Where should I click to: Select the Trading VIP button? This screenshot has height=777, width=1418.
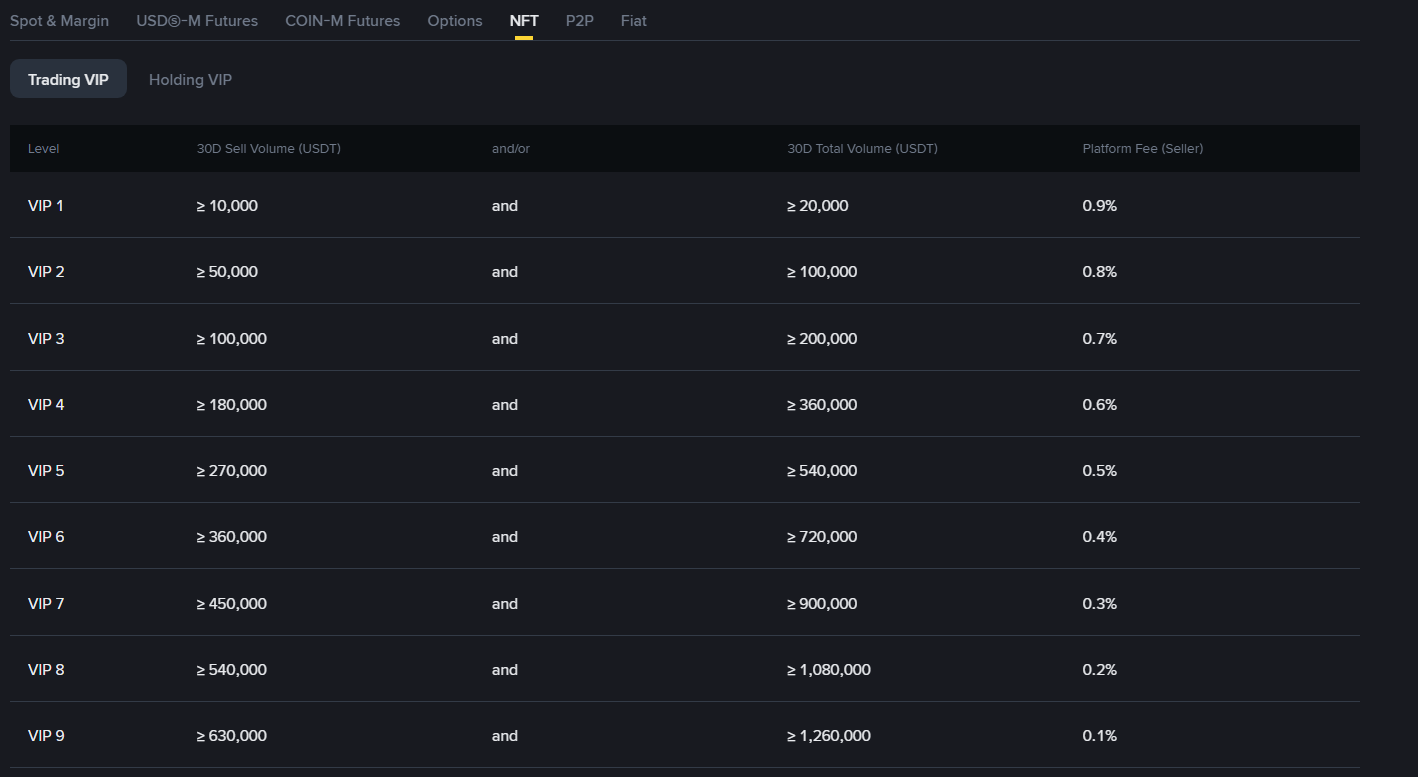click(68, 79)
